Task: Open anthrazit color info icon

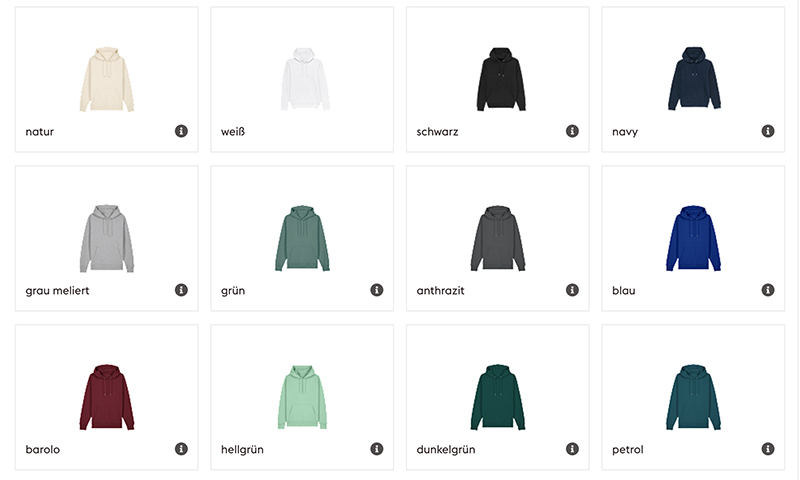Action: (572, 290)
